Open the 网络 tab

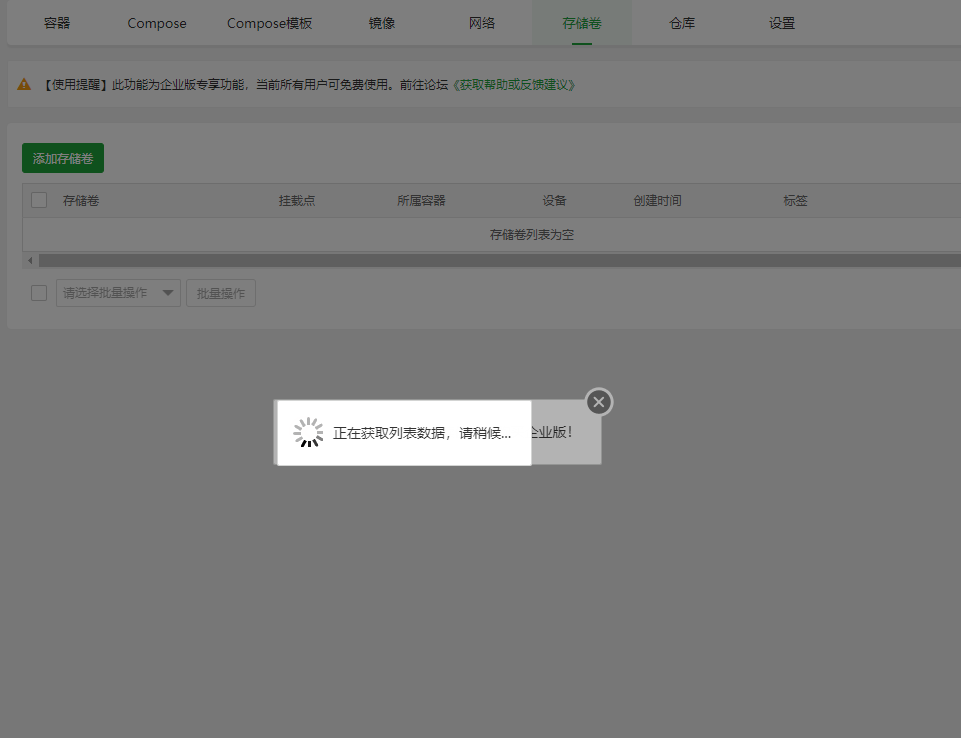point(481,22)
